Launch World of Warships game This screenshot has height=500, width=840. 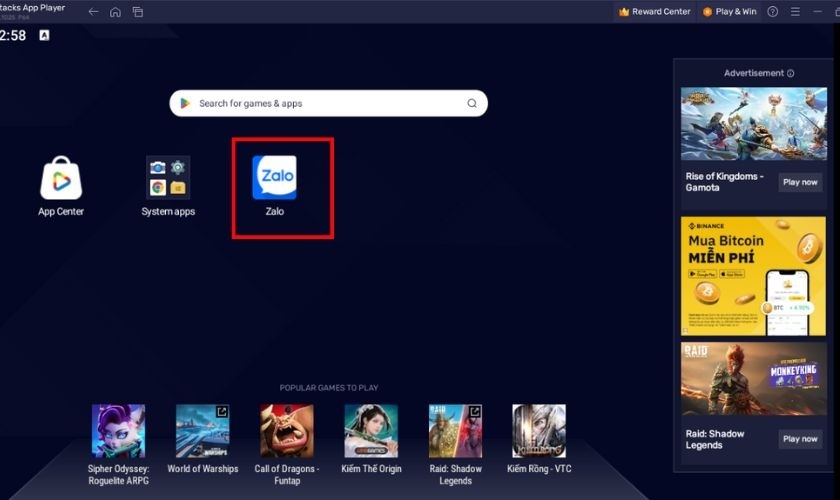(202, 431)
